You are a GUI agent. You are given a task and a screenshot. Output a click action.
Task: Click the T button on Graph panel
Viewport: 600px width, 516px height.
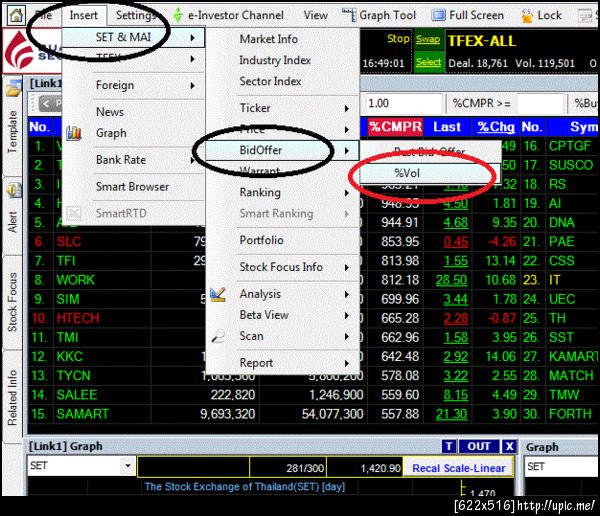[448, 446]
